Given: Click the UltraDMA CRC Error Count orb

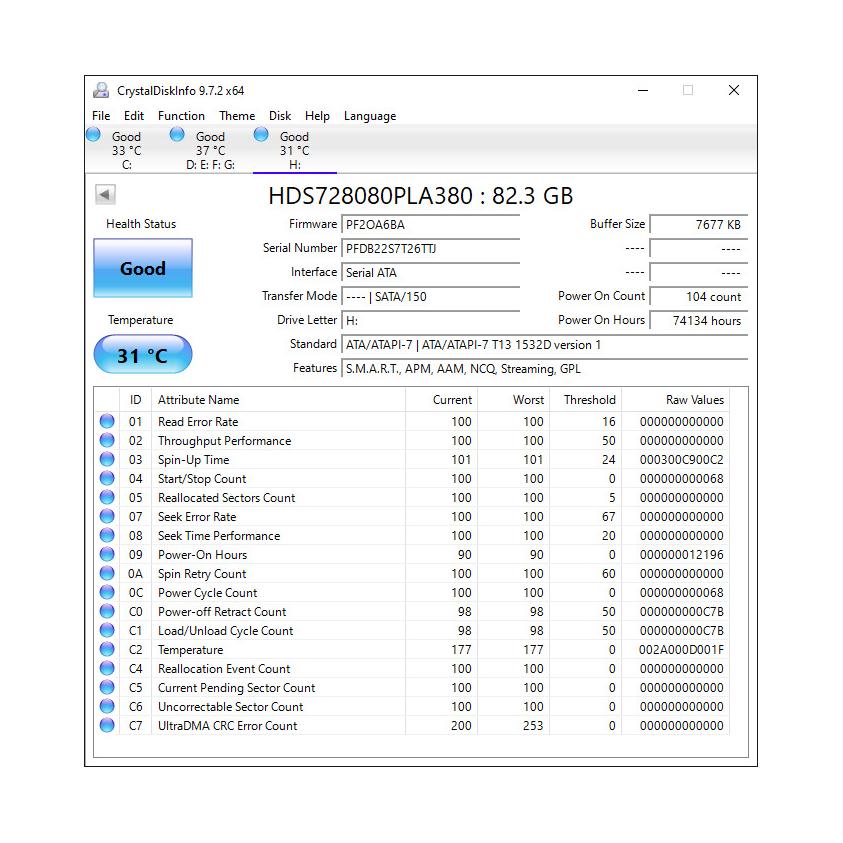Looking at the screenshot, I should tap(107, 726).
